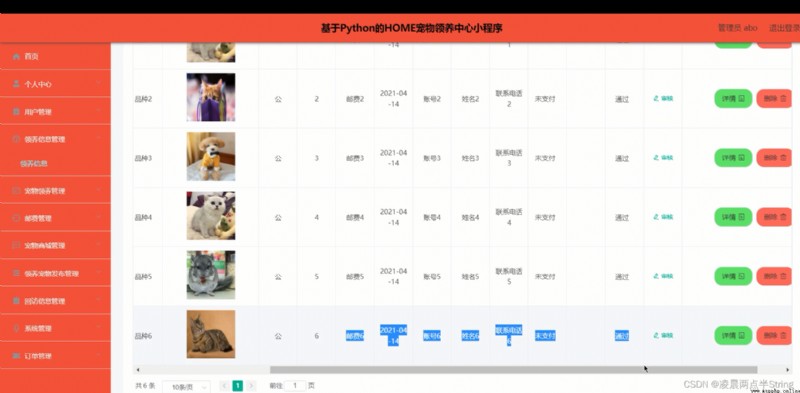Click the 审核 edit icon for 品种6 row

656,335
